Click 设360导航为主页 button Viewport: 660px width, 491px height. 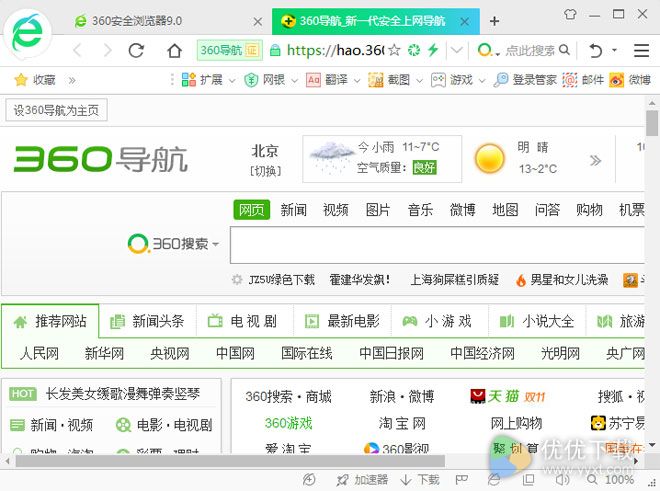56,110
